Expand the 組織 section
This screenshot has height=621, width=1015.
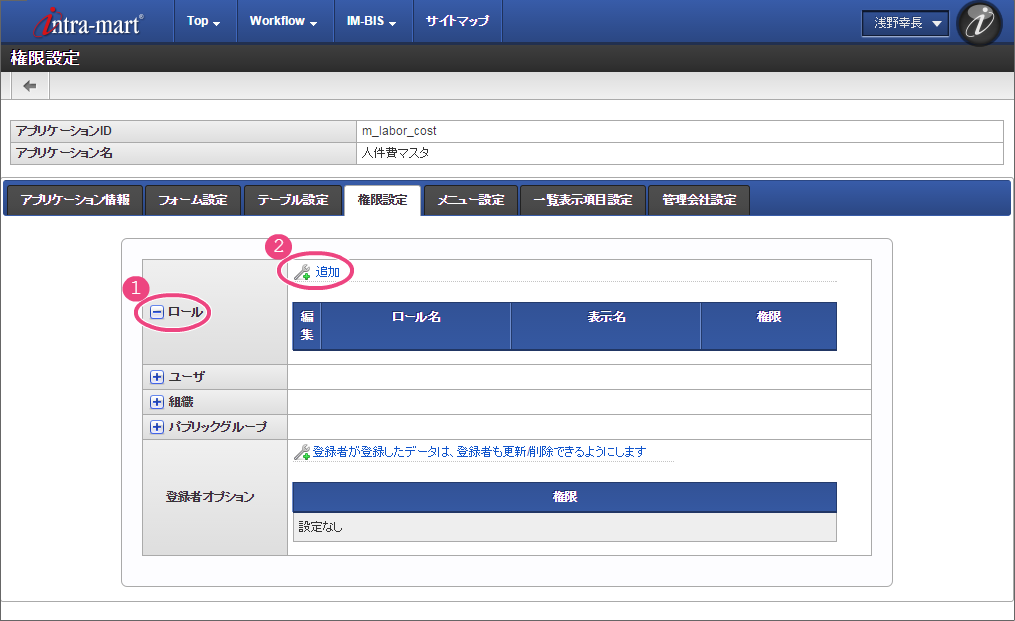tap(156, 402)
